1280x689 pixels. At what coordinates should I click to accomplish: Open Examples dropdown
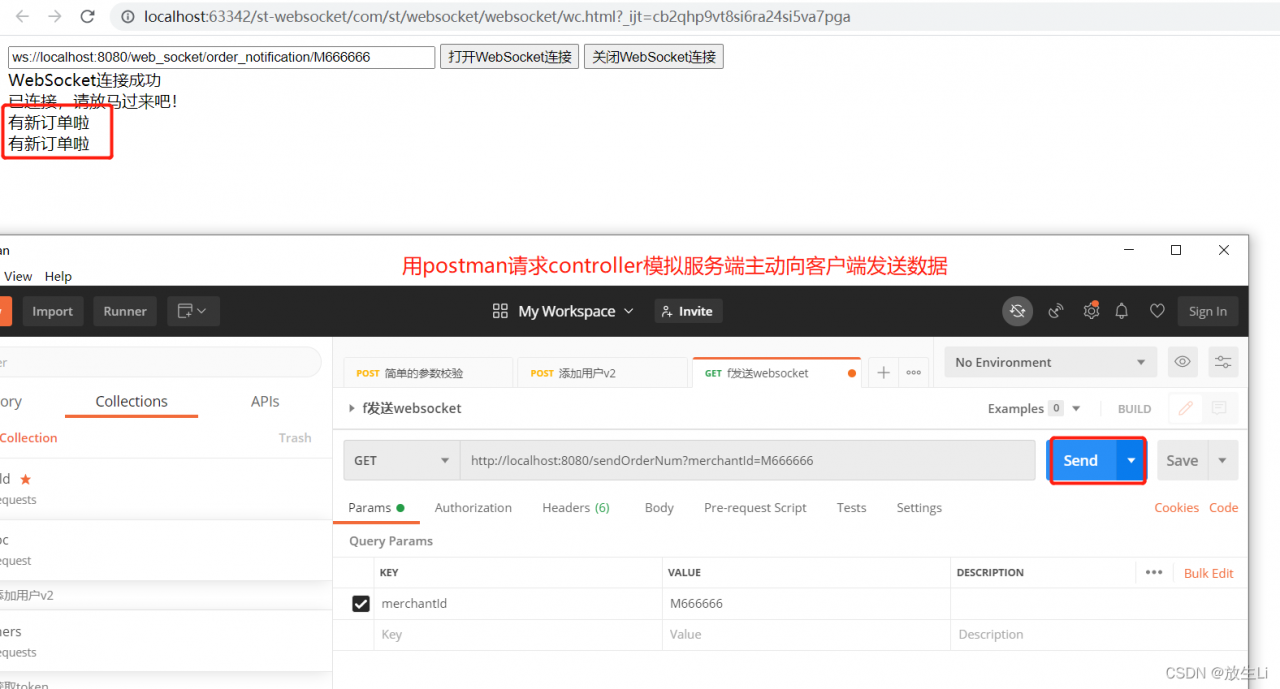point(1034,408)
